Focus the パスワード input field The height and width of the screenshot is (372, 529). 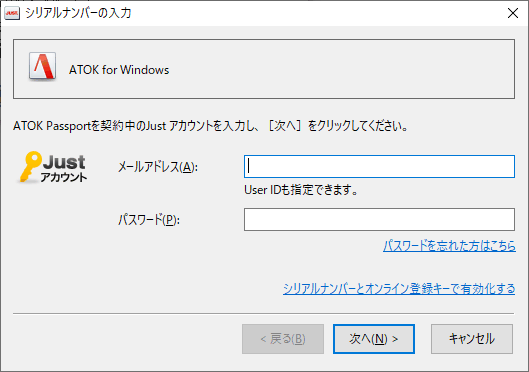(379, 220)
